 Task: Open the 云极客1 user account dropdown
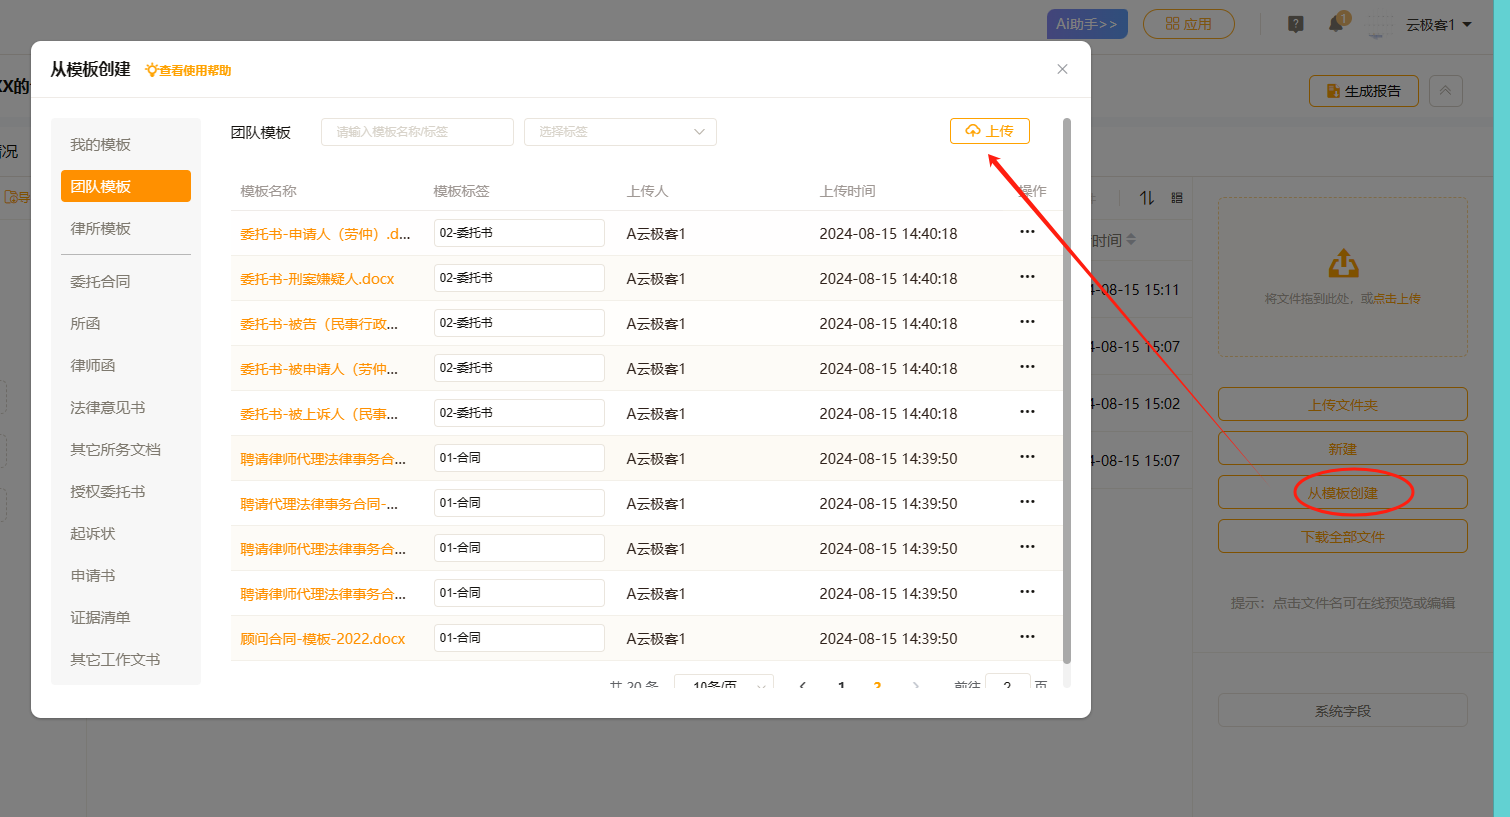[1438, 24]
